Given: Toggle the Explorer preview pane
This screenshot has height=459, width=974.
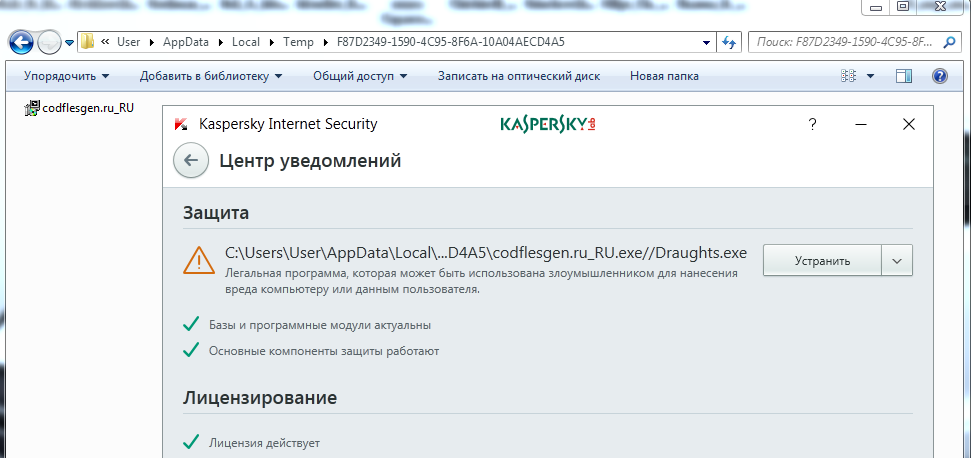Looking at the screenshot, I should click(x=904, y=76).
